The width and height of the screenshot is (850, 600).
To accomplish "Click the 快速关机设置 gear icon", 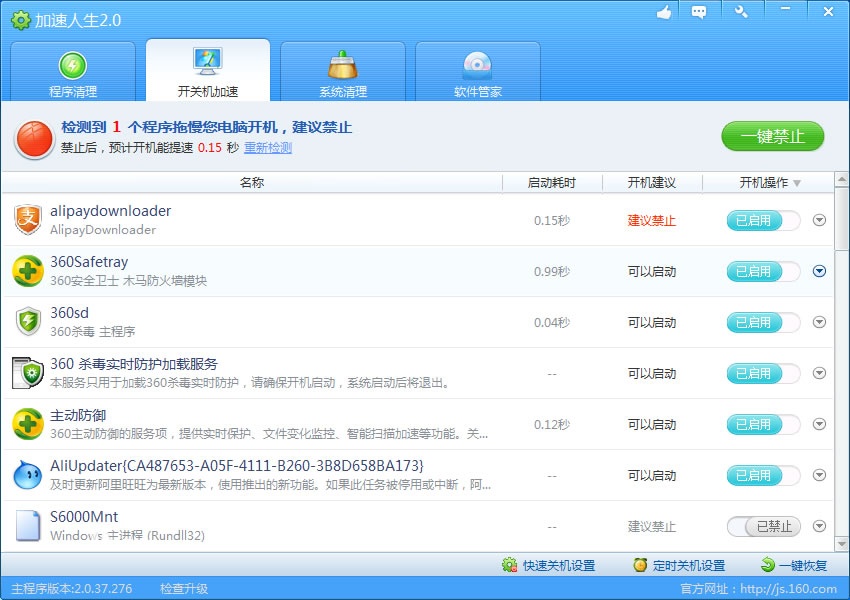I will coord(510,565).
